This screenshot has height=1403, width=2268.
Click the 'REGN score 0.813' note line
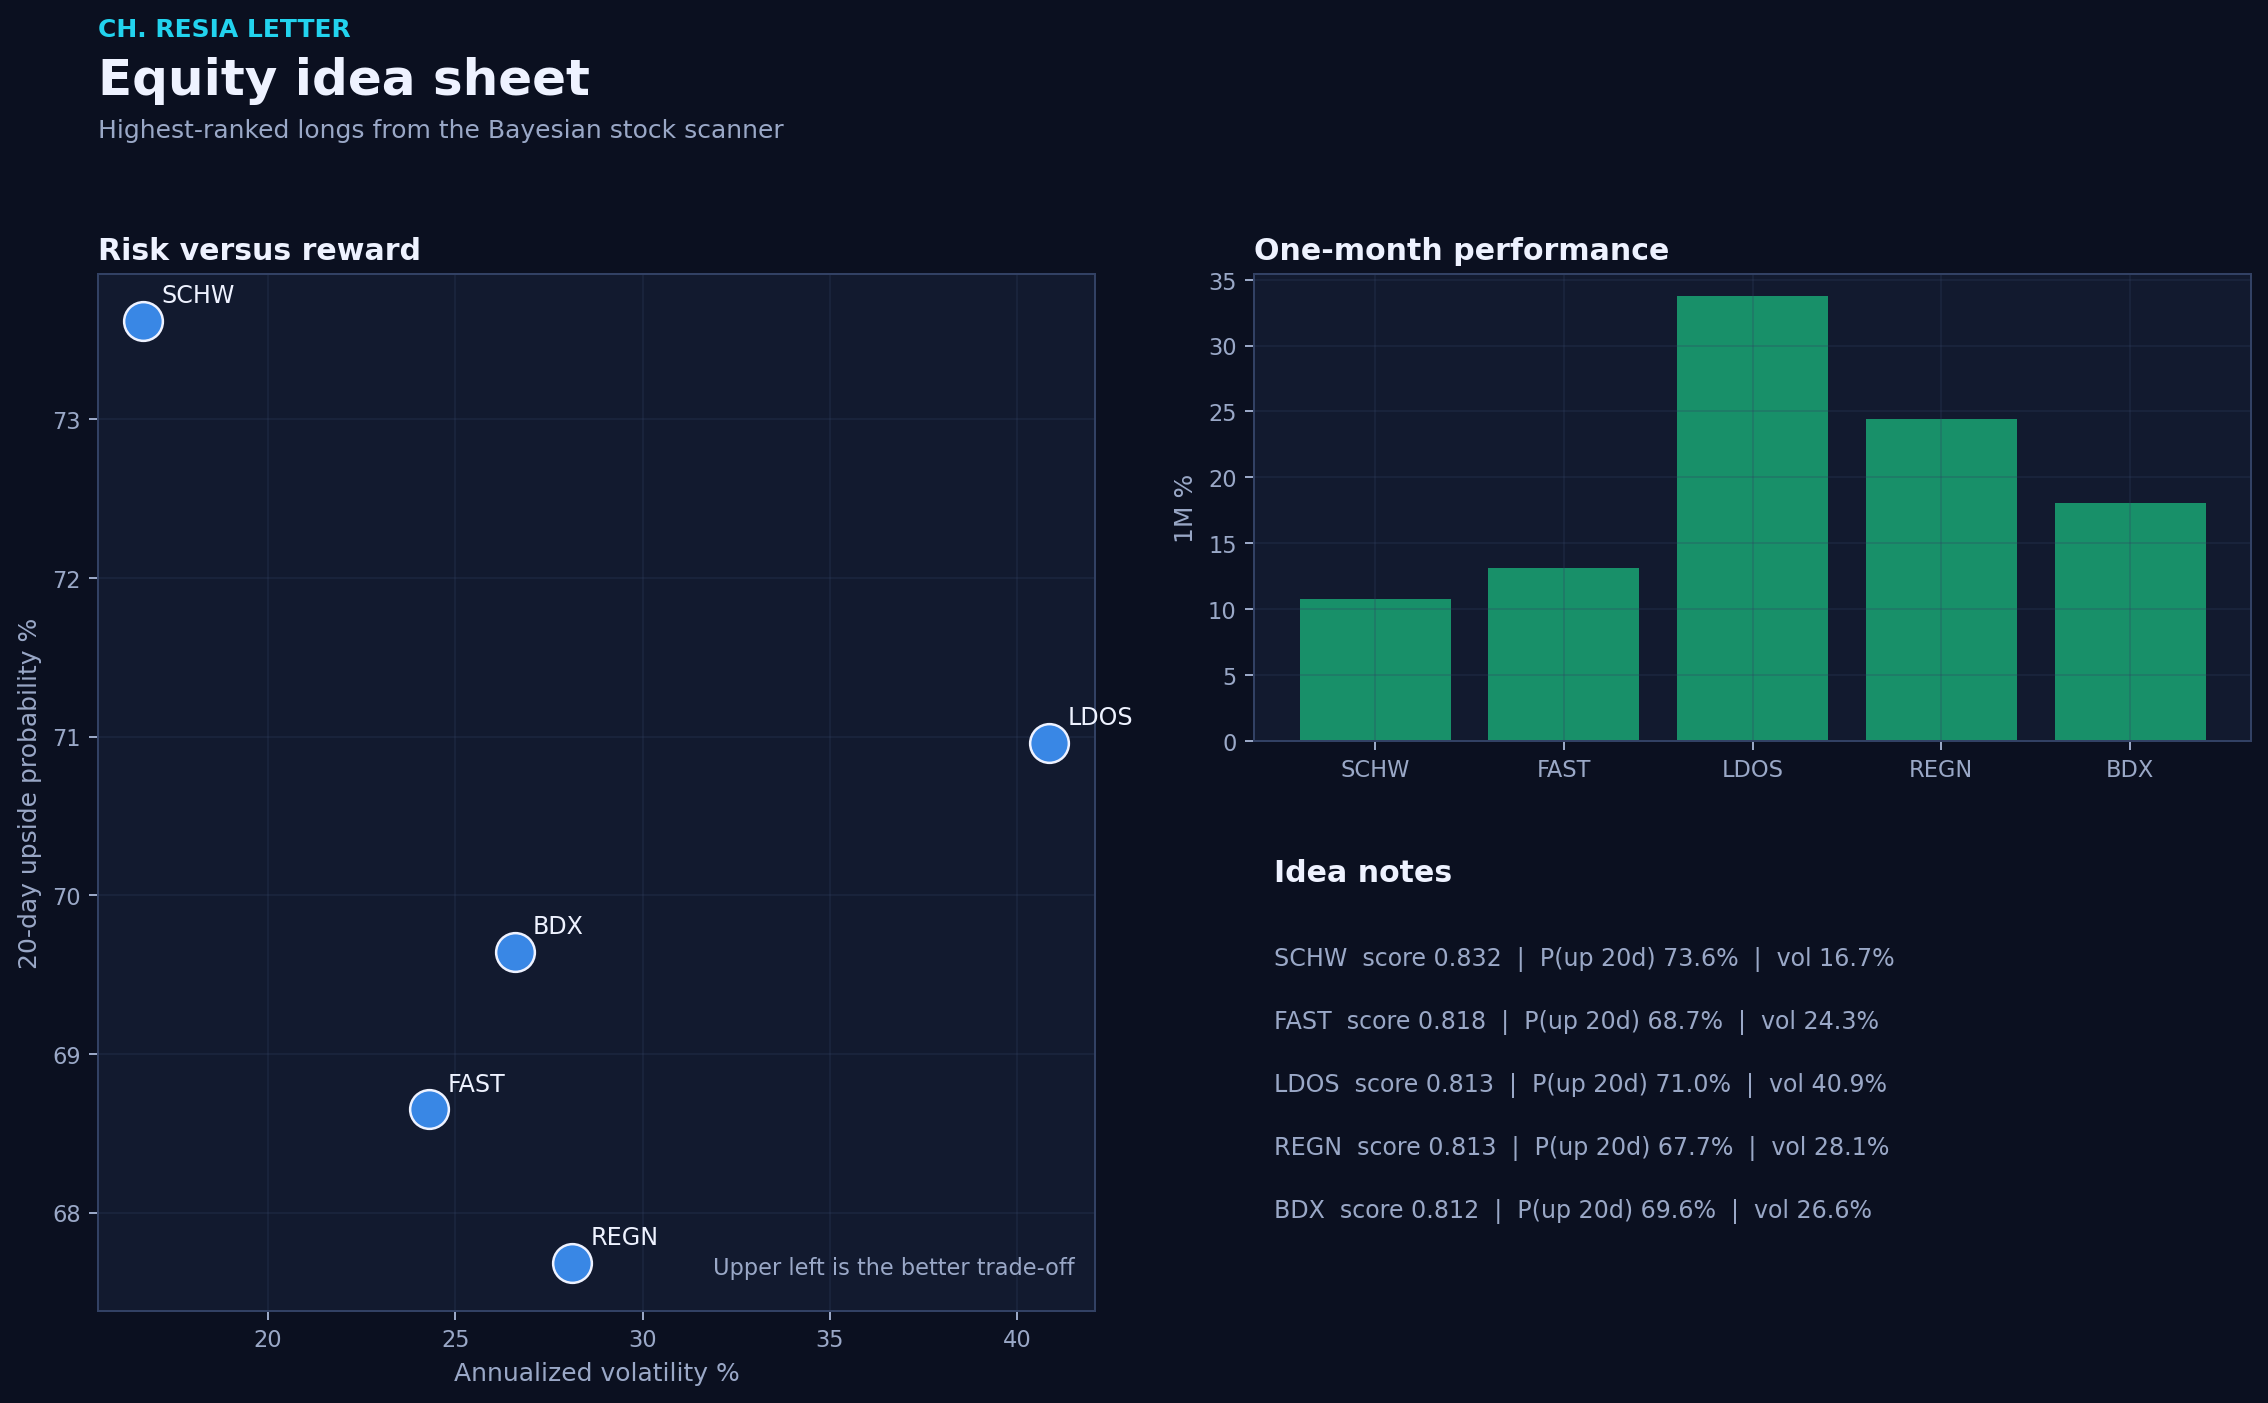tap(1581, 1147)
